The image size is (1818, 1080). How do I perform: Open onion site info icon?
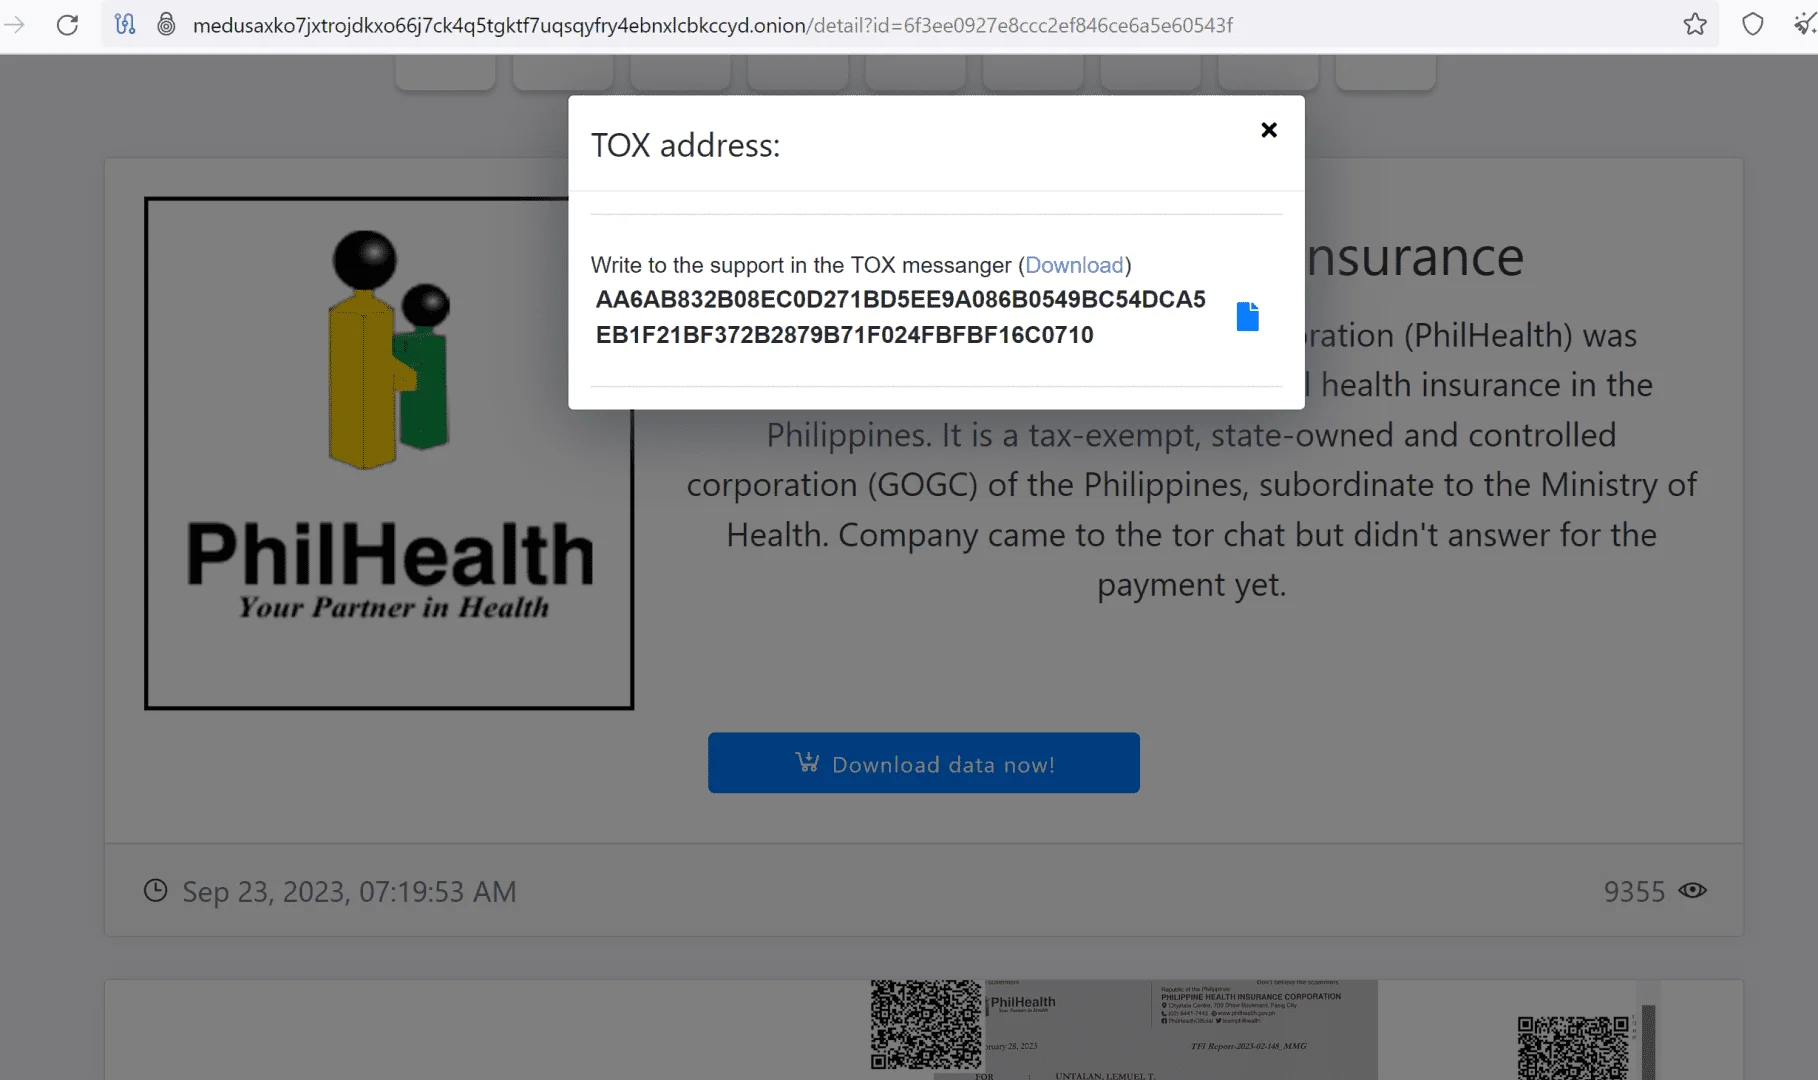click(x=167, y=25)
